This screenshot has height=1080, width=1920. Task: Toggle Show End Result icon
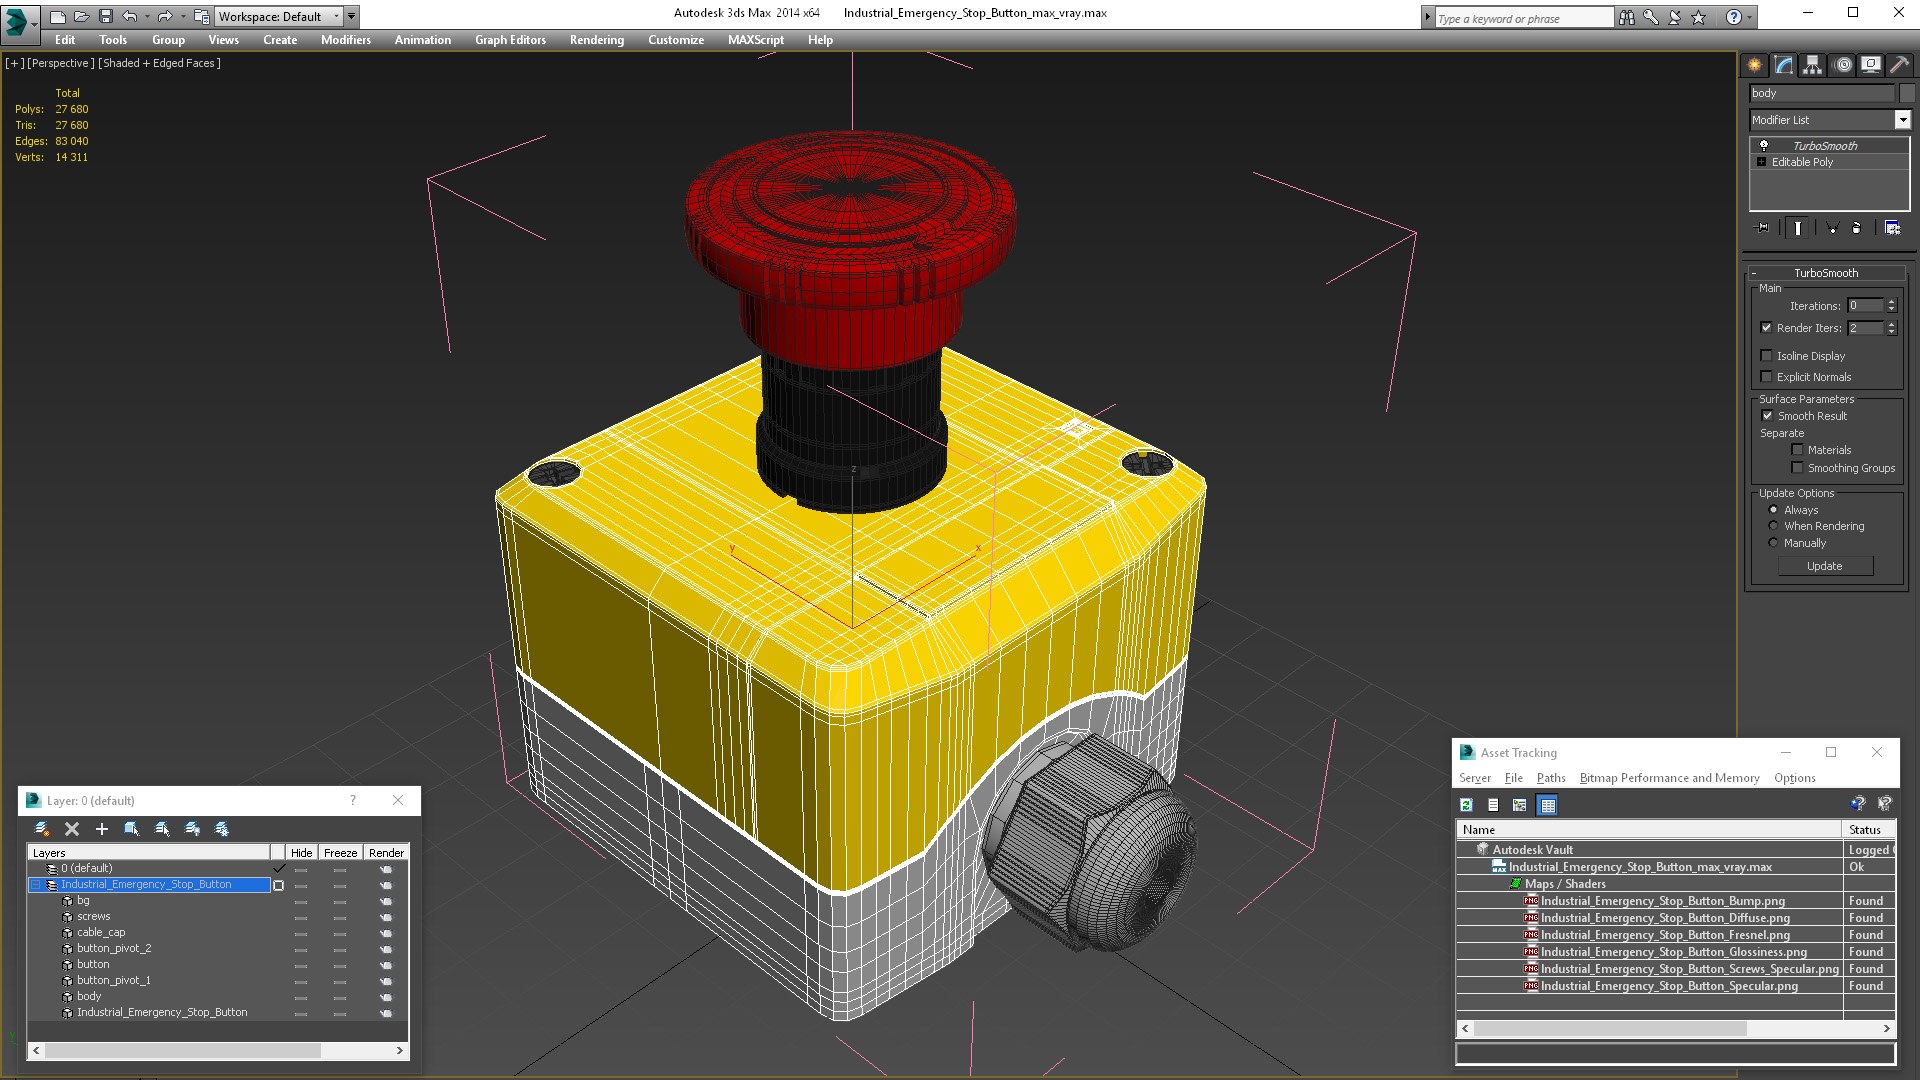click(1797, 228)
